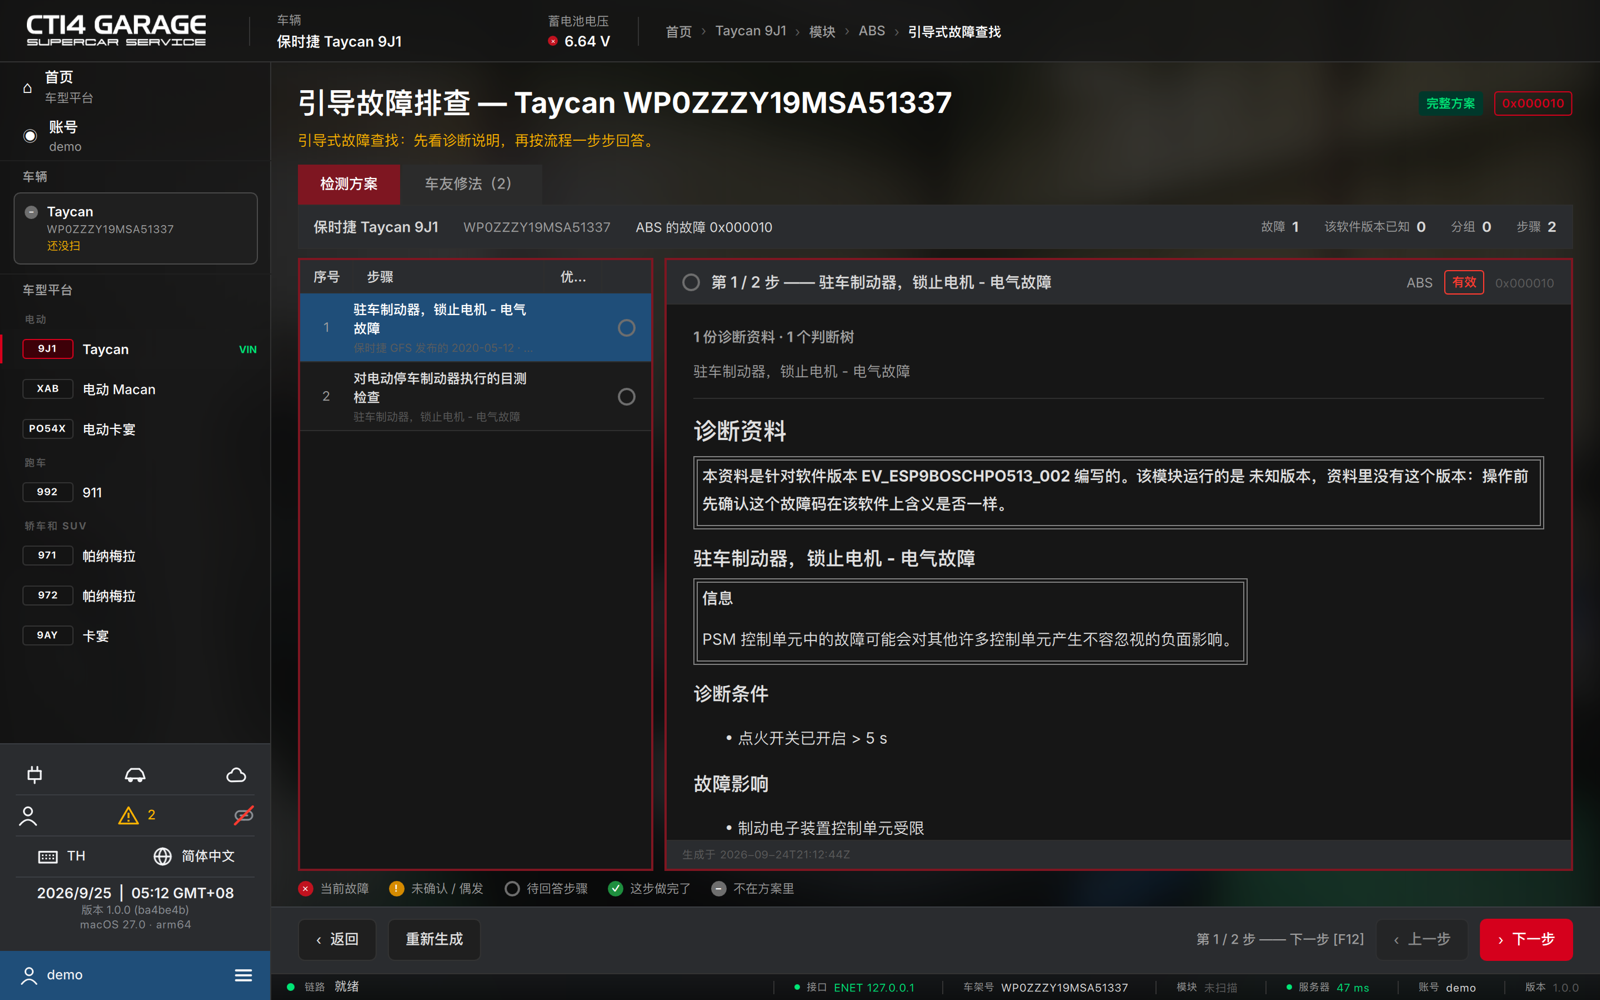Click the 有效 status badge

pos(1464,283)
